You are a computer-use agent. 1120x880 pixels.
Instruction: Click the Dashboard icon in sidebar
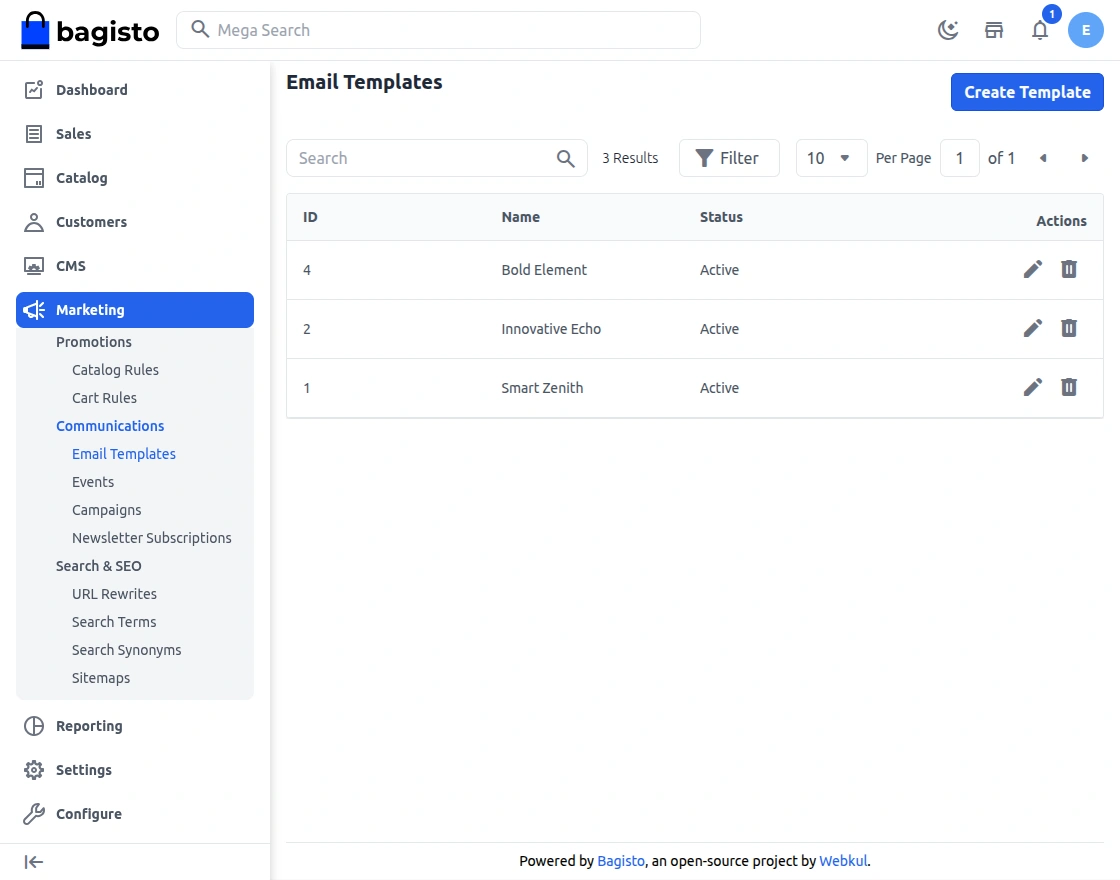pyautogui.click(x=34, y=90)
